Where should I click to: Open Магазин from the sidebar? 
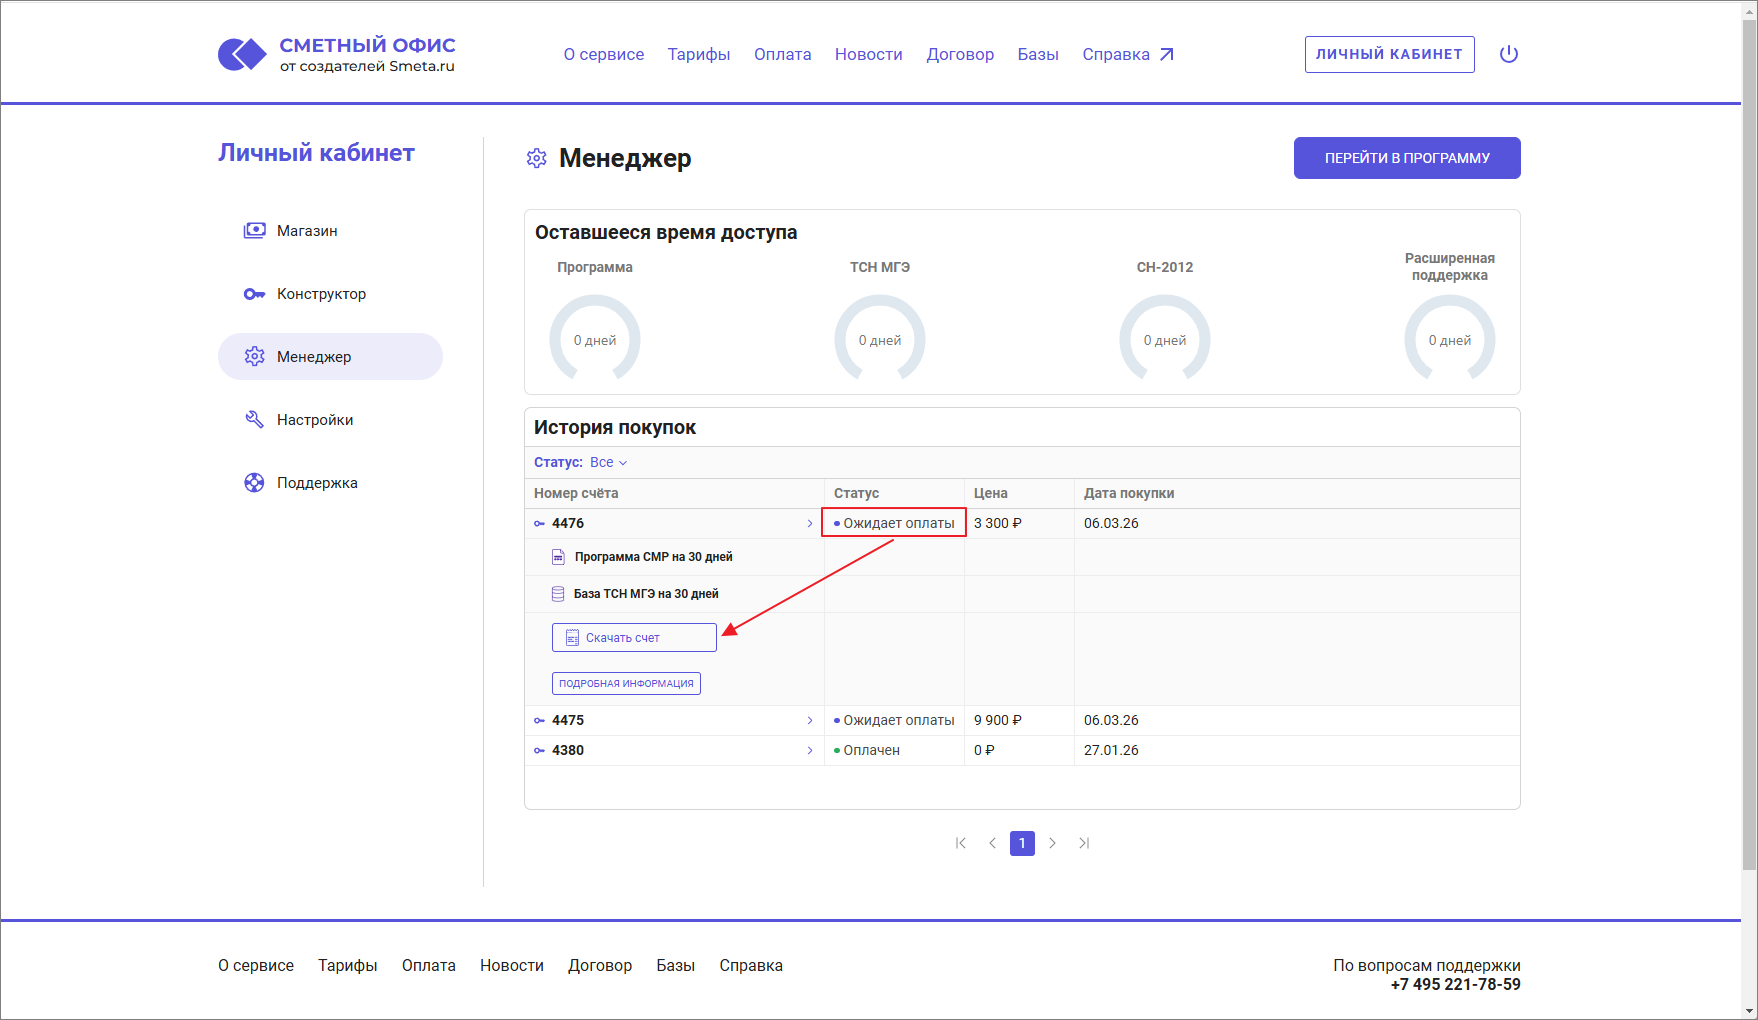pyautogui.click(x=307, y=231)
